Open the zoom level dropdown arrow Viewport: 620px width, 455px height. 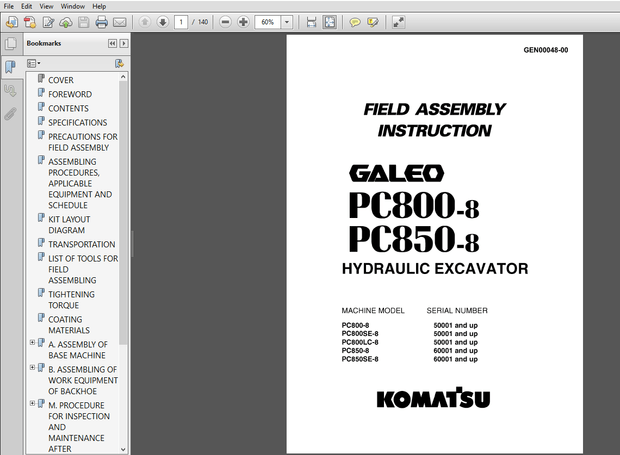pyautogui.click(x=288, y=22)
